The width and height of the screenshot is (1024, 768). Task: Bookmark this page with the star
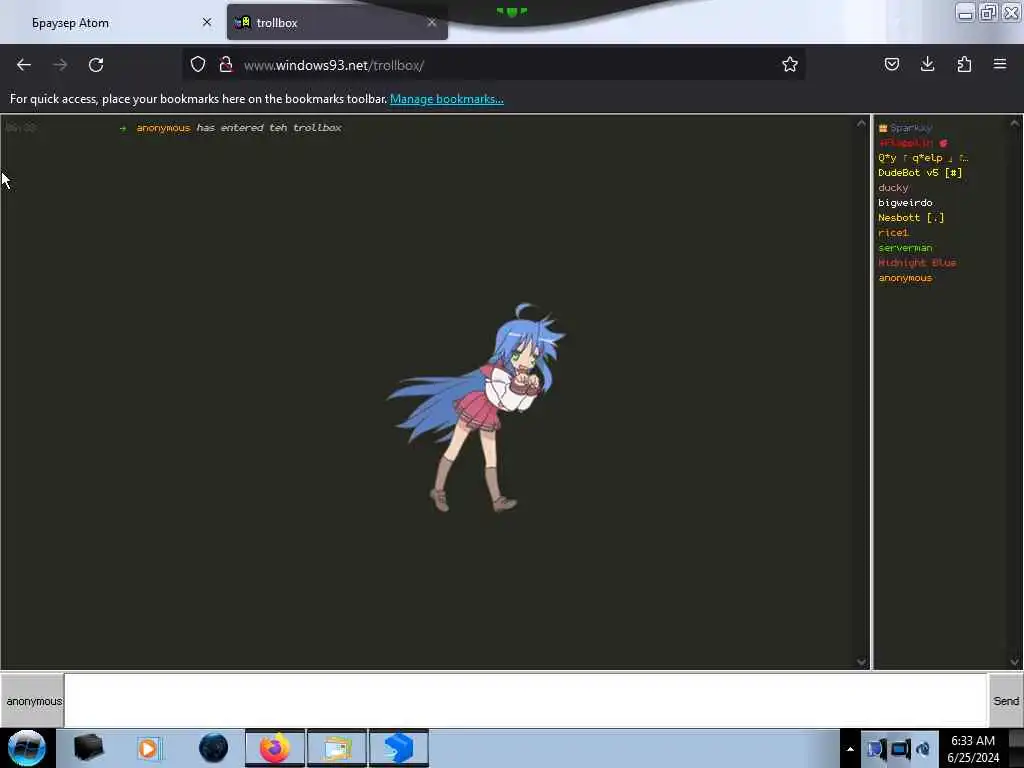pos(790,64)
